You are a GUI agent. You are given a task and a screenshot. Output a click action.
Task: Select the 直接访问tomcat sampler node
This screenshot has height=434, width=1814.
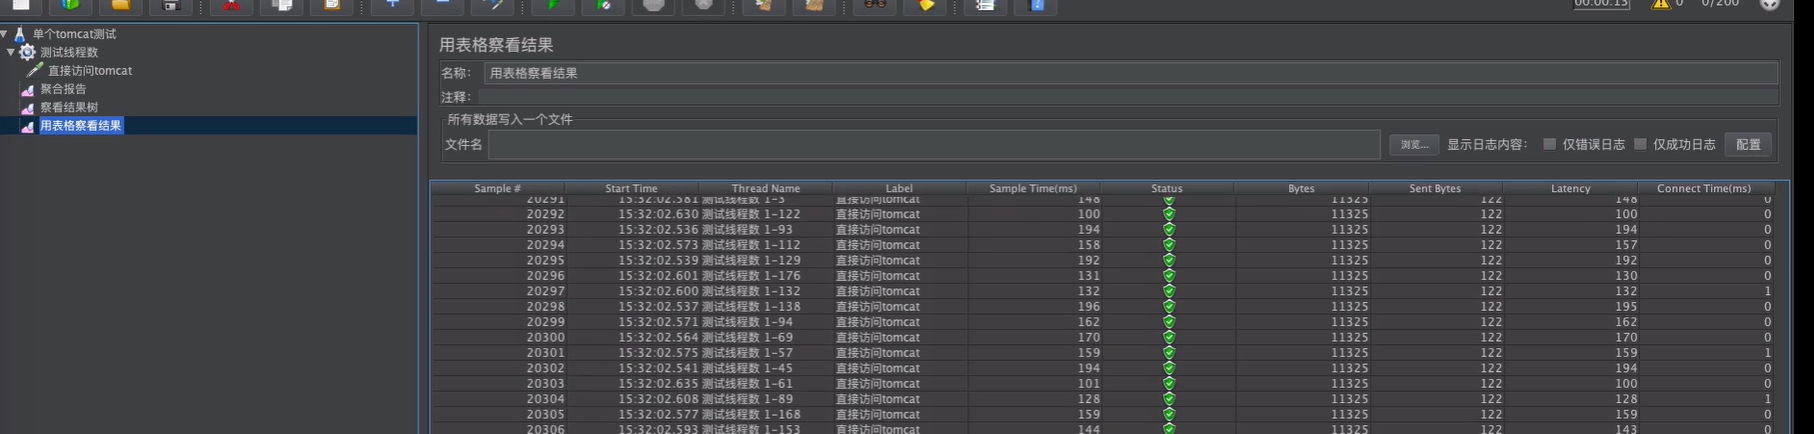[x=90, y=71]
